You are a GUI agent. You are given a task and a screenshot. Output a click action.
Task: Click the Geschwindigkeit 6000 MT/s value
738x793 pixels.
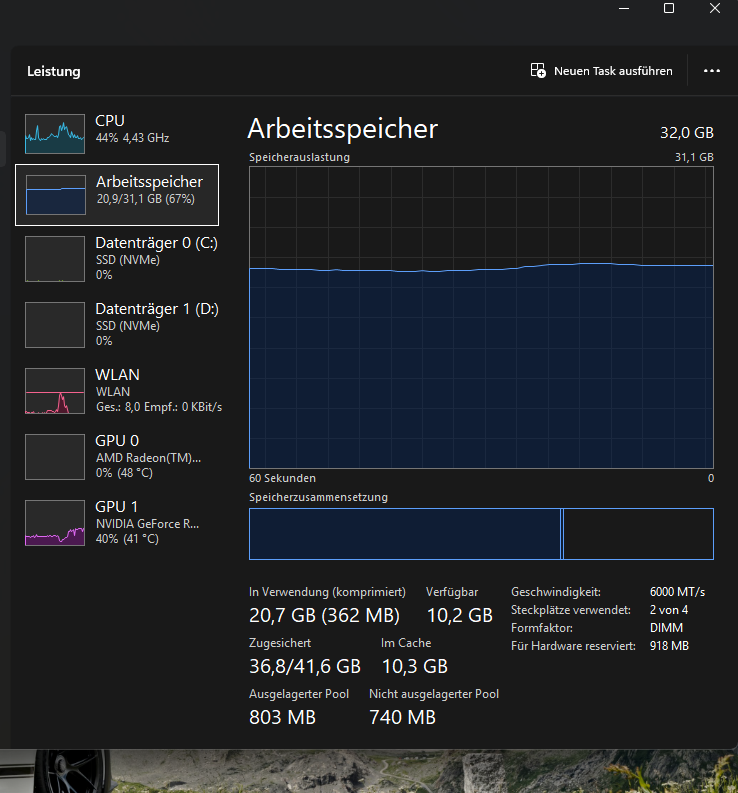click(677, 592)
